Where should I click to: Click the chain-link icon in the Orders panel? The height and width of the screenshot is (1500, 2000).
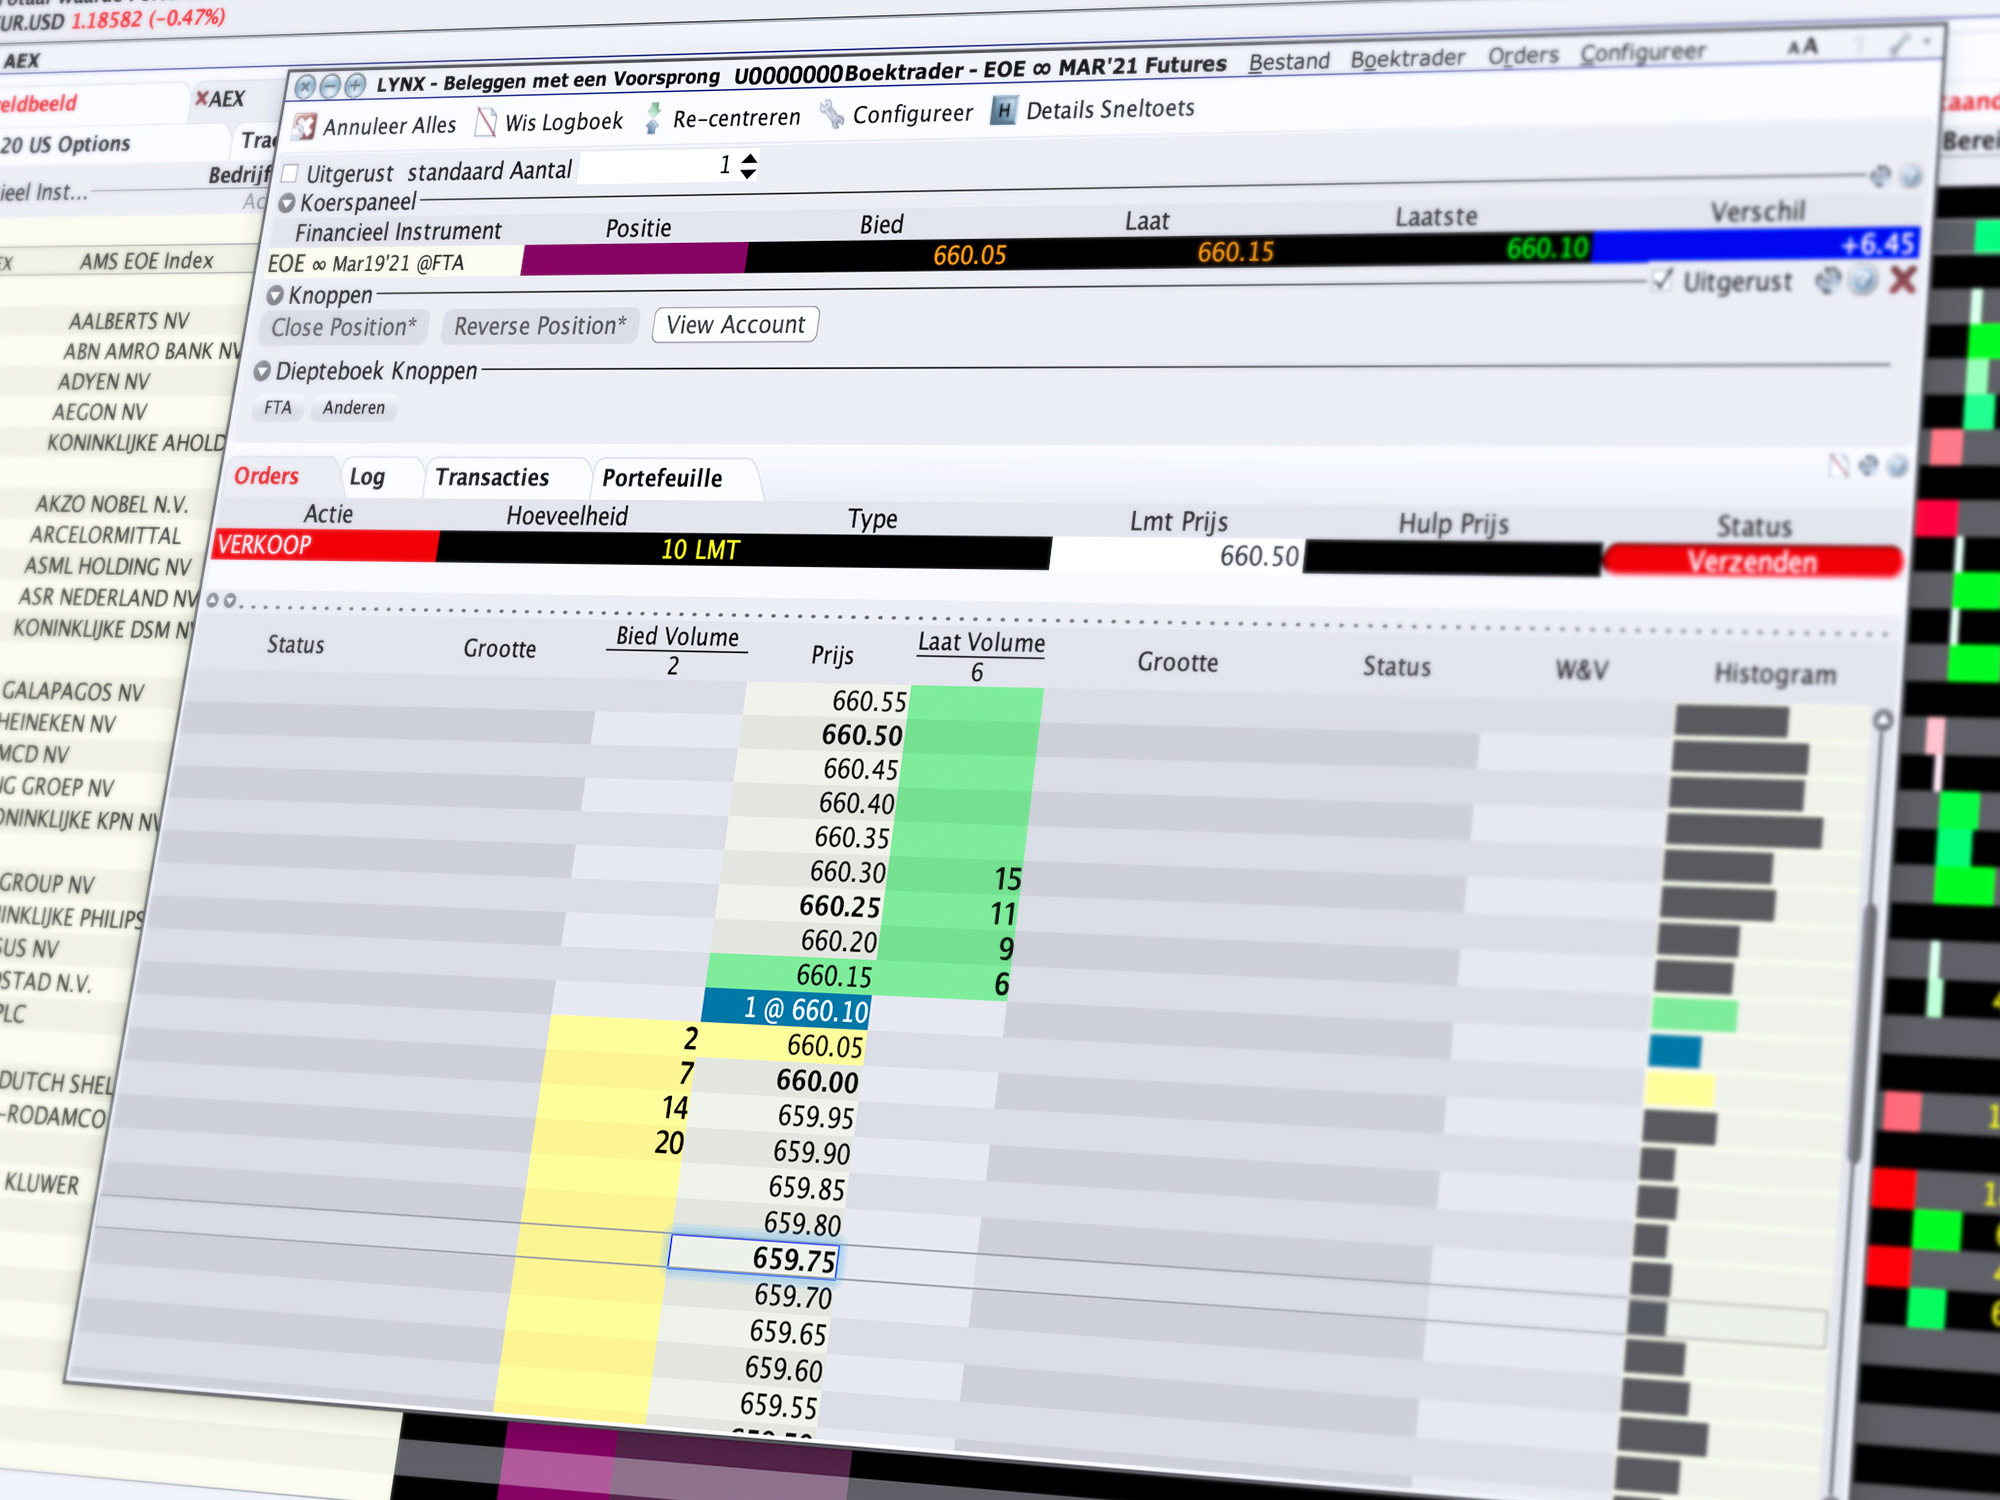1867,465
